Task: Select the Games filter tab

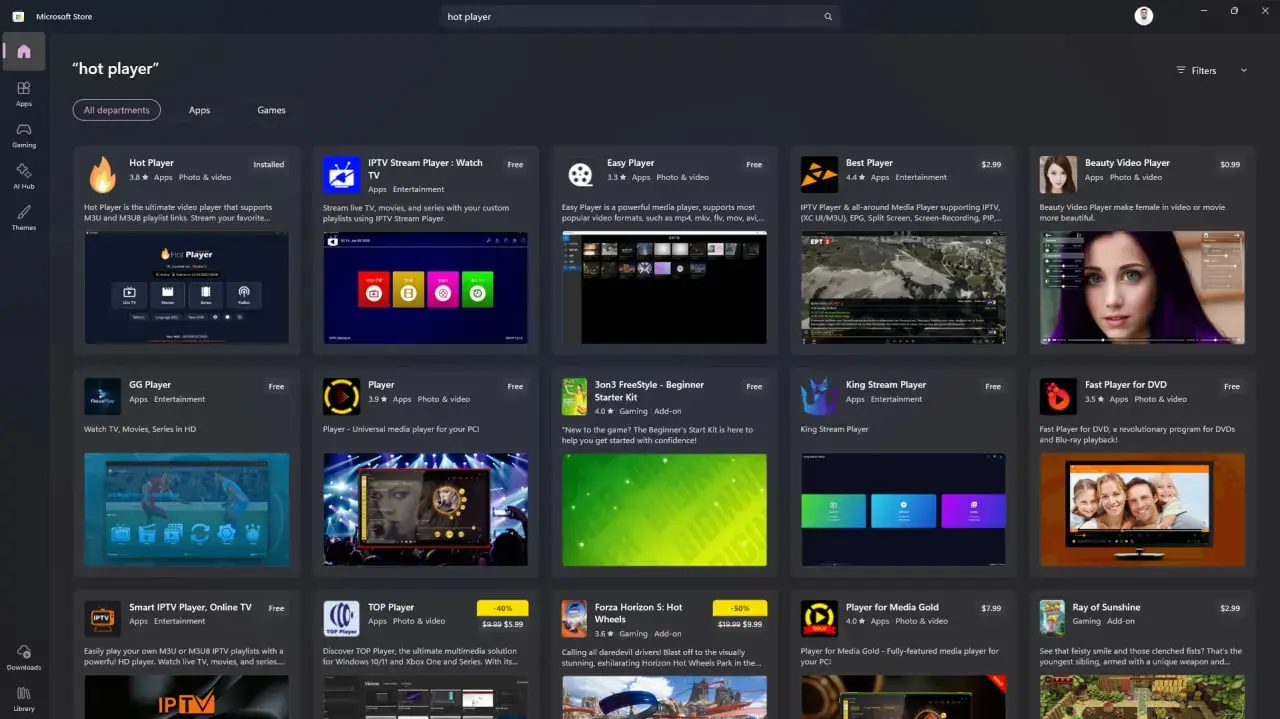Action: pyautogui.click(x=271, y=110)
